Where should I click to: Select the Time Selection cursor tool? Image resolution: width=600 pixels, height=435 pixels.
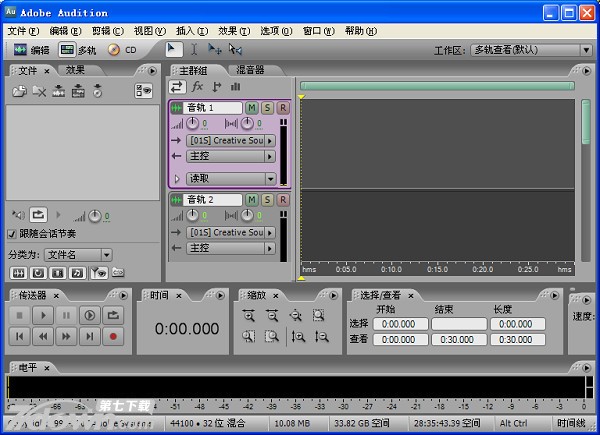tap(193, 49)
